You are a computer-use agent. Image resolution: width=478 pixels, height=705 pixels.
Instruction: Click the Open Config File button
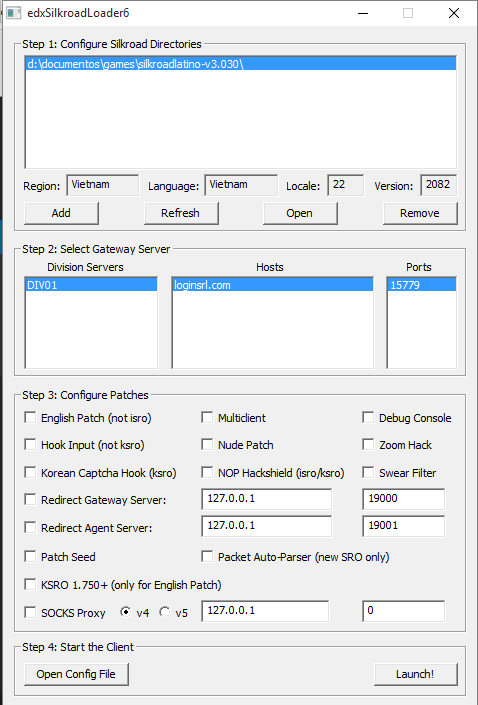pos(76,674)
